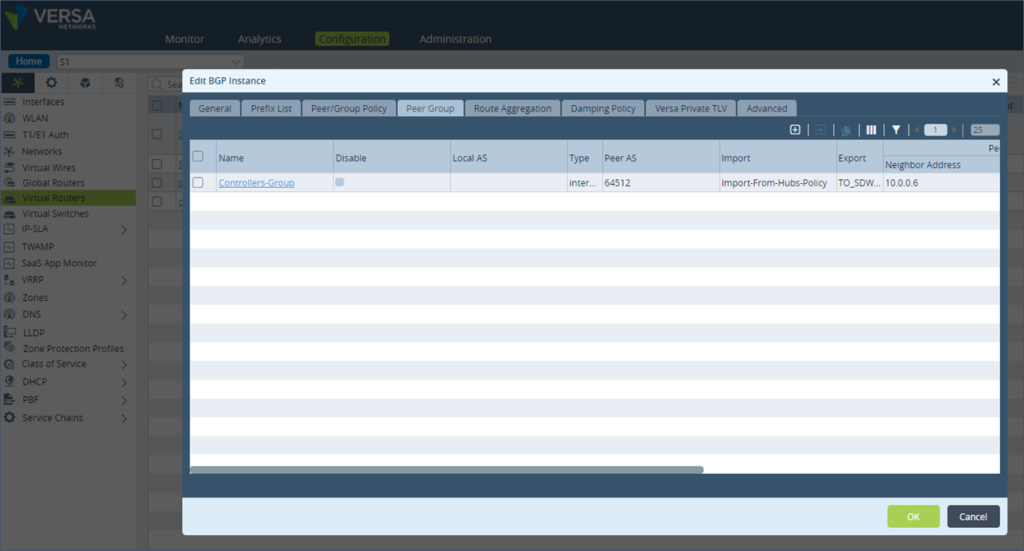Click the horizontal scrollbar in the table
1024x551 pixels.
[x=446, y=469]
